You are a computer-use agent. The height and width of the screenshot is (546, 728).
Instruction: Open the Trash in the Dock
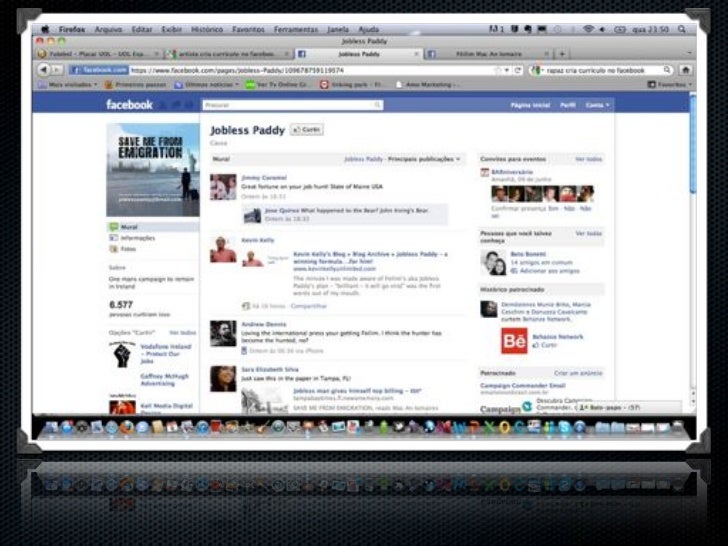[x=677, y=427]
